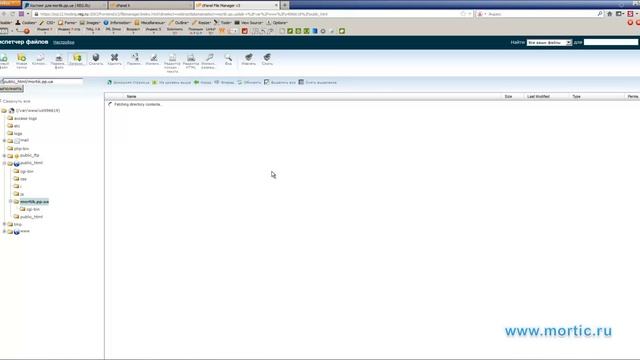Click the file search text input after для
Viewport: 640px width, 360px height.
pyautogui.click(x=611, y=42)
